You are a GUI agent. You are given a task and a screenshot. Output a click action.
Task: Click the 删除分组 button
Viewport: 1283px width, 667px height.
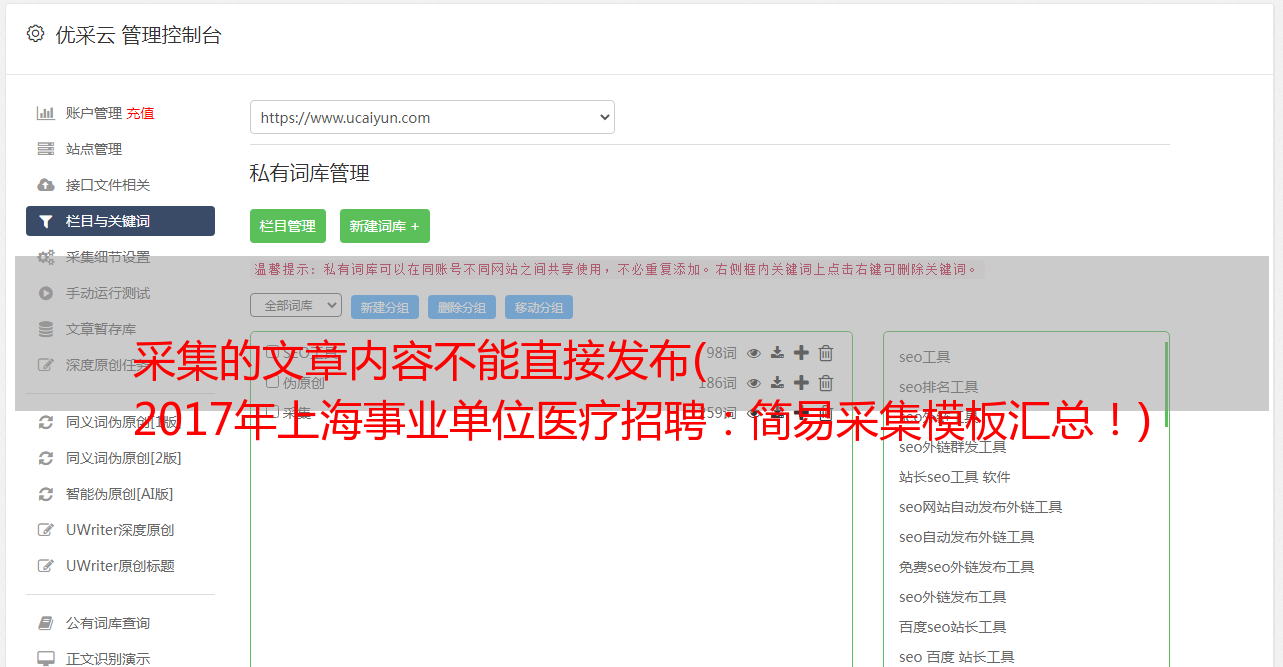click(x=462, y=307)
